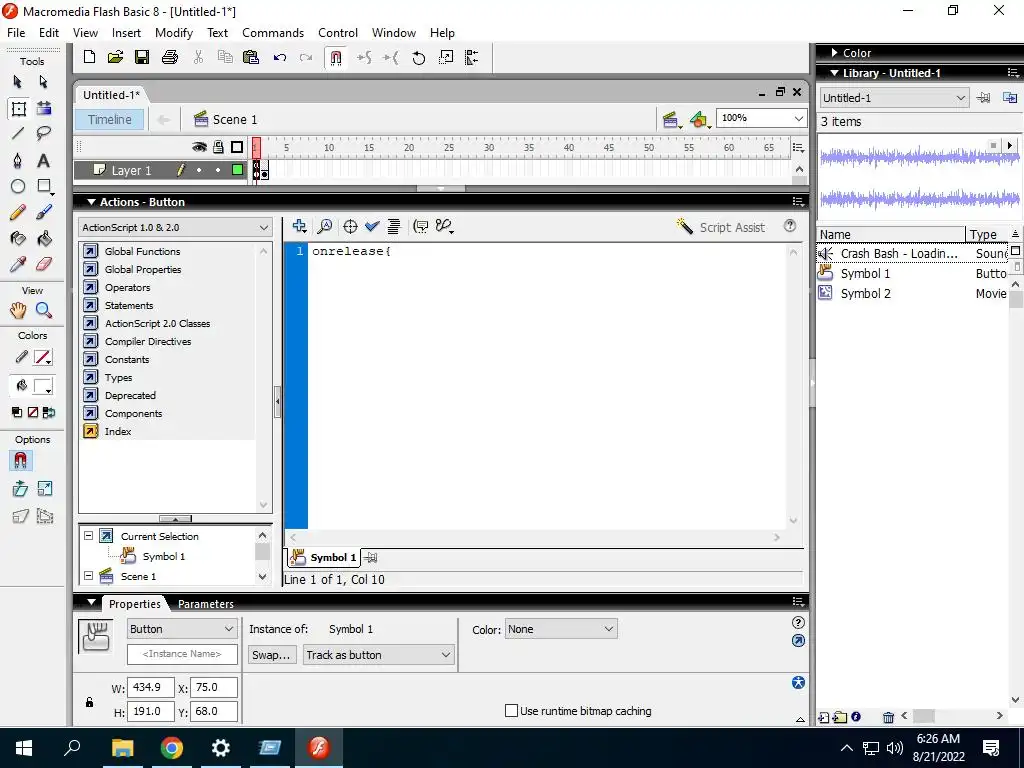Select the Pencil tool
The width and height of the screenshot is (1024, 768).
click(18, 212)
